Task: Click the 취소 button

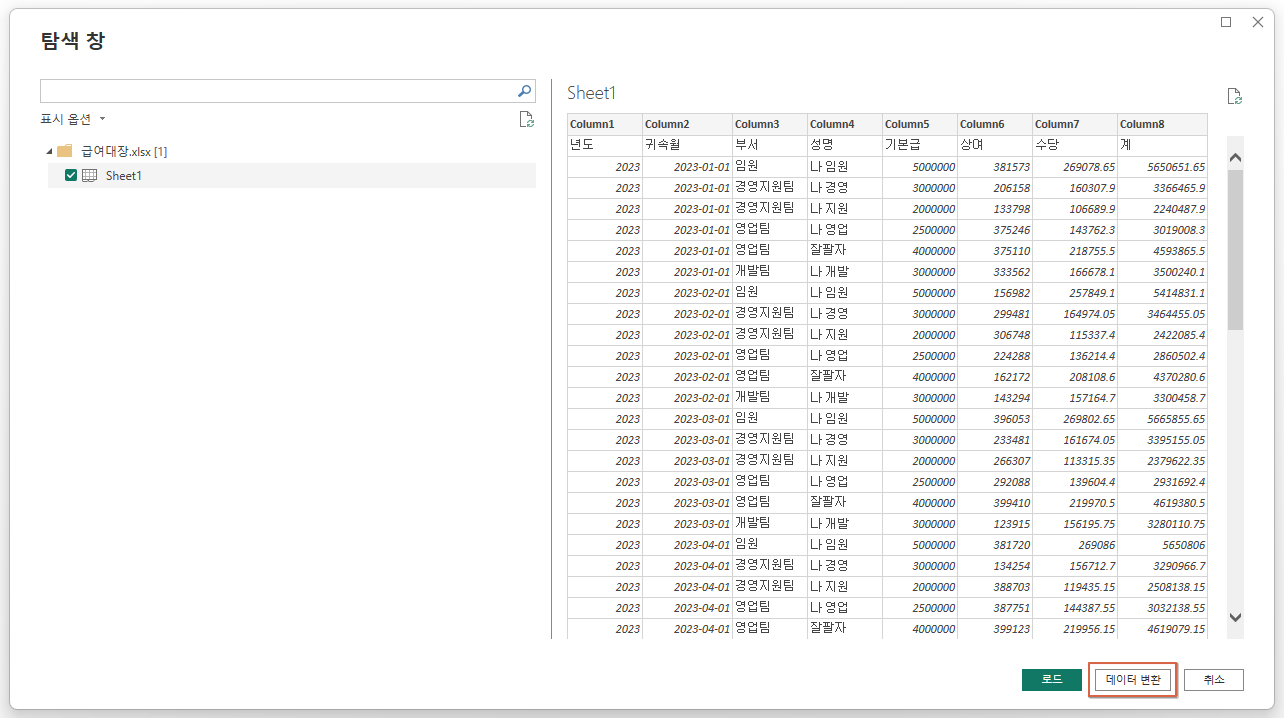Action: point(1214,679)
